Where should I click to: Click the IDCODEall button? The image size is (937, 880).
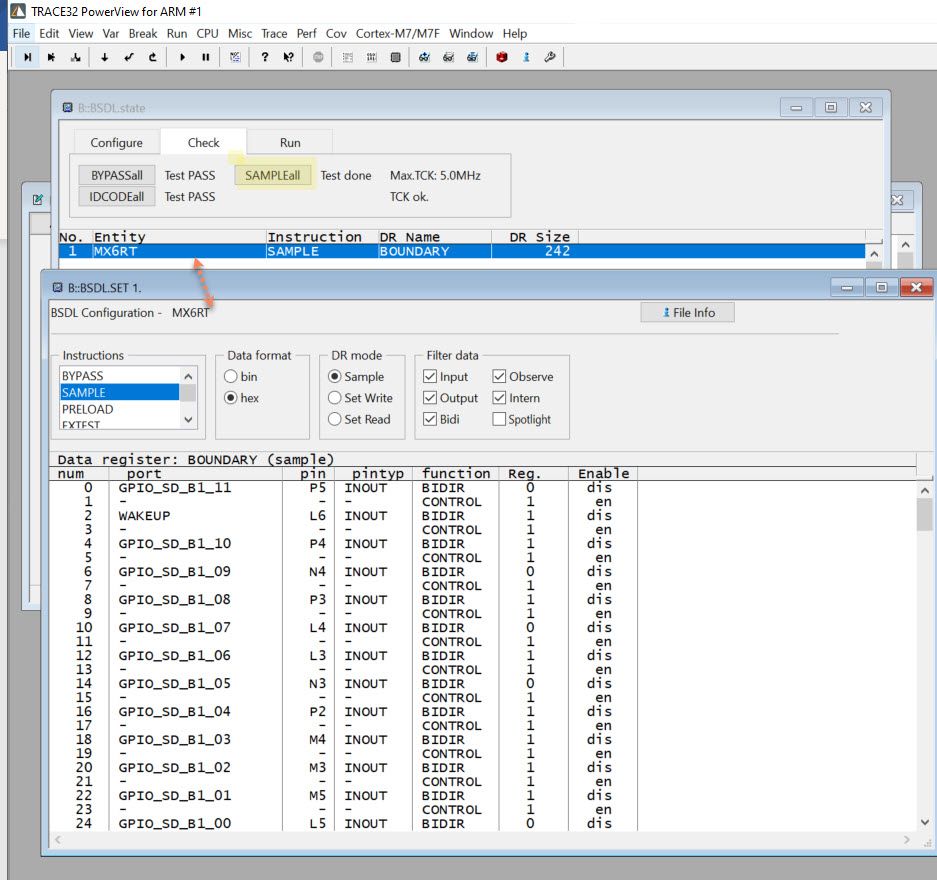pos(117,197)
